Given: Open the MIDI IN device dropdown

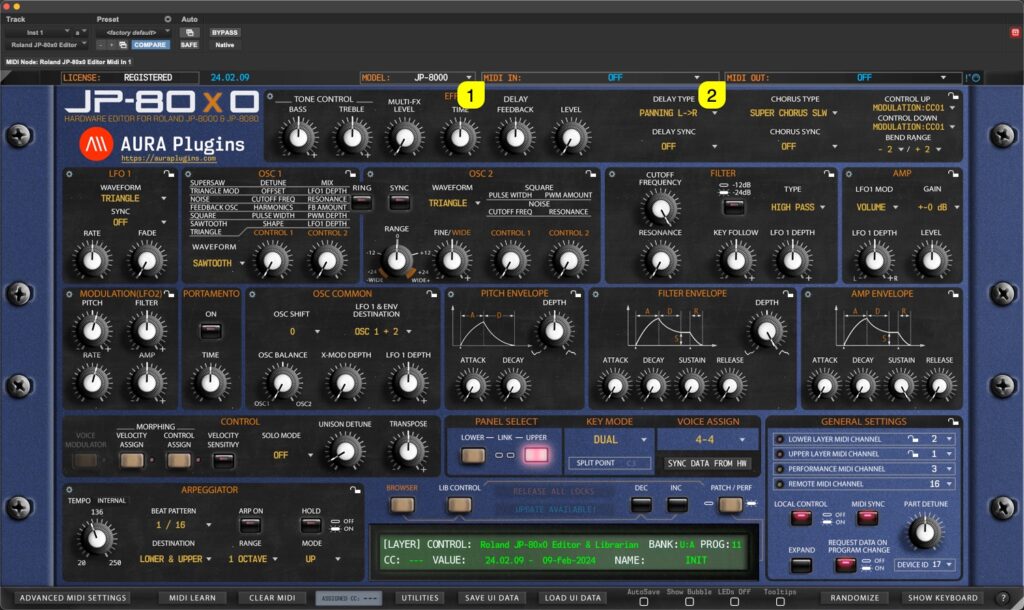Looking at the screenshot, I should pyautogui.click(x=600, y=78).
